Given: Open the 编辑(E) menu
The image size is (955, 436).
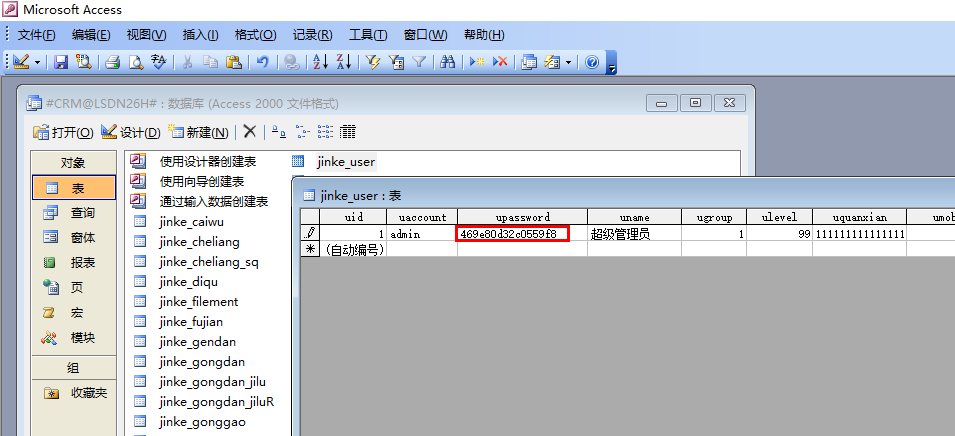Looking at the screenshot, I should coord(91,35).
